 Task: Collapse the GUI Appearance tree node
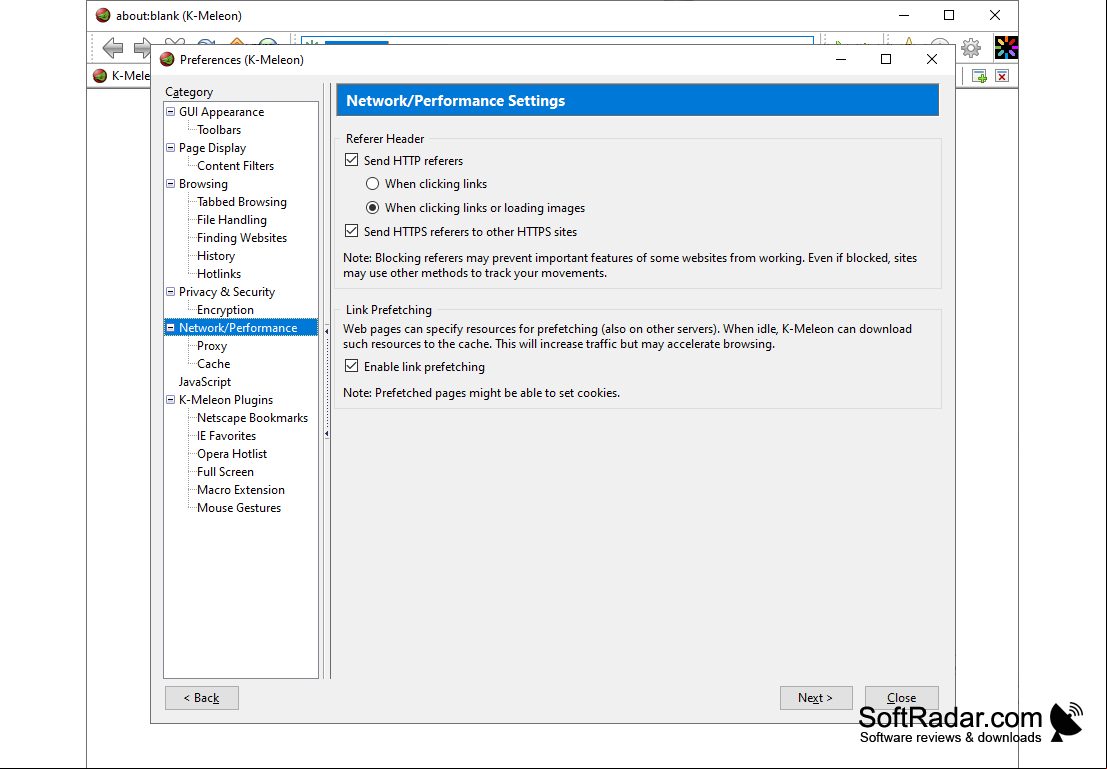tap(170, 112)
